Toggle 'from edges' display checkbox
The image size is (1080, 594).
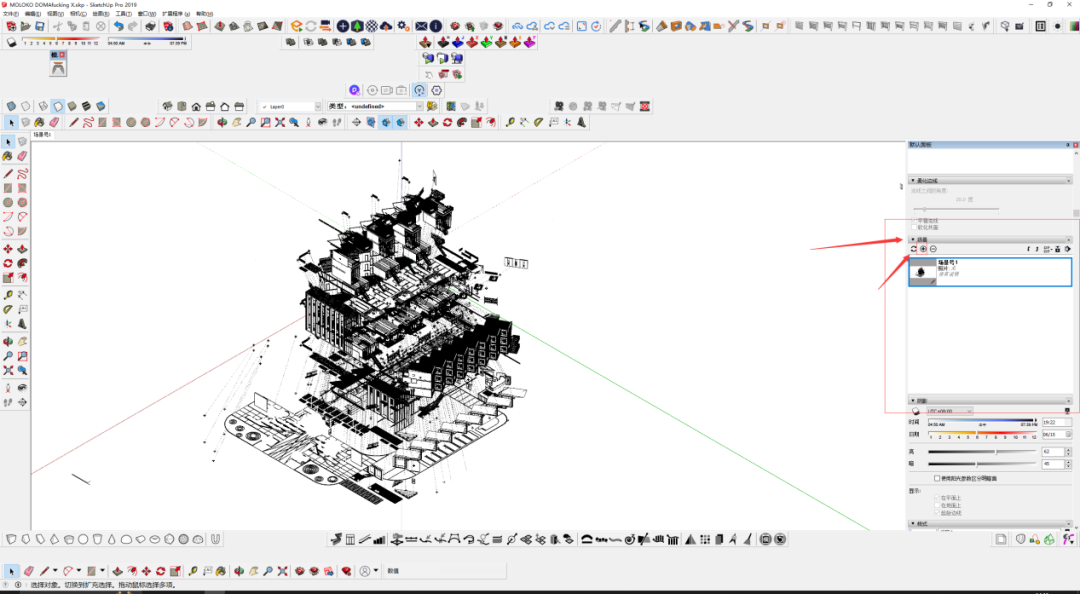pyautogui.click(x=937, y=513)
